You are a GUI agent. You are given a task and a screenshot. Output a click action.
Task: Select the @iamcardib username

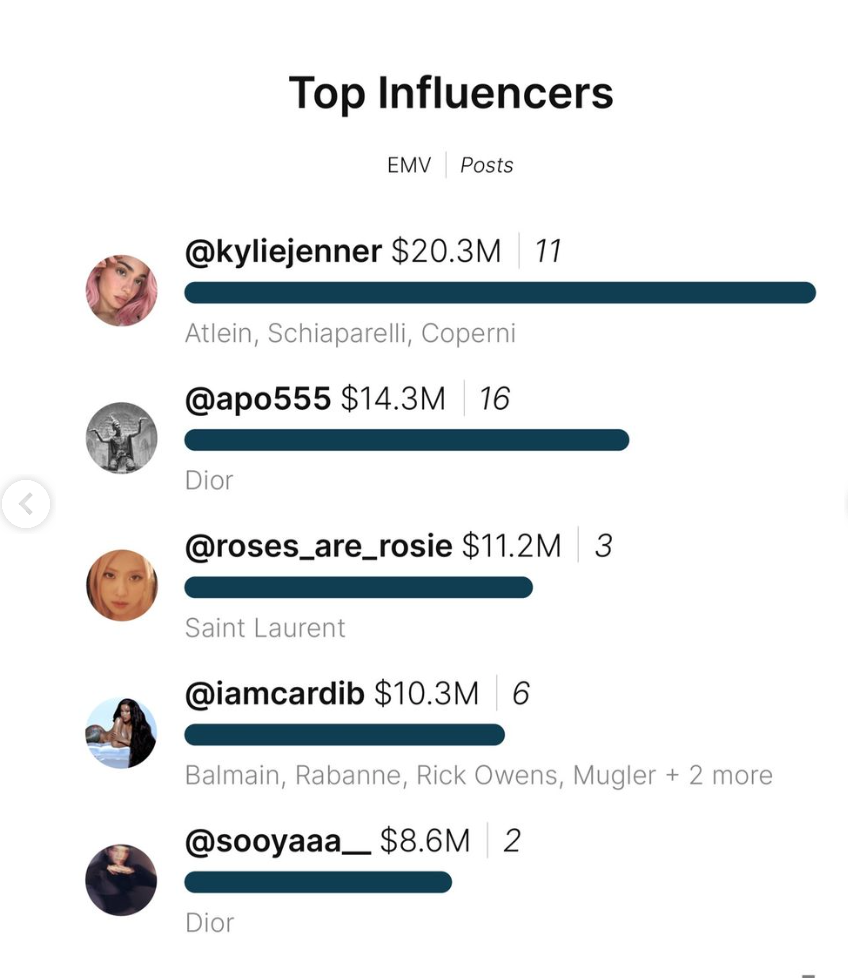tap(274, 694)
